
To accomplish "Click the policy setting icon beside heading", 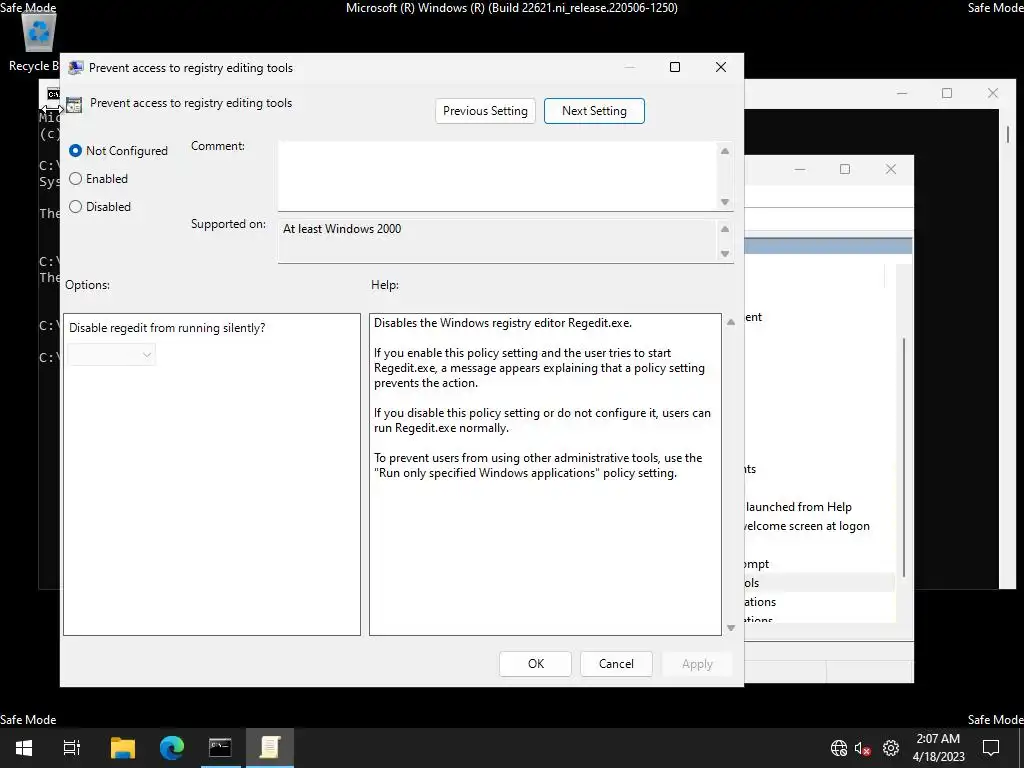I will [x=74, y=104].
